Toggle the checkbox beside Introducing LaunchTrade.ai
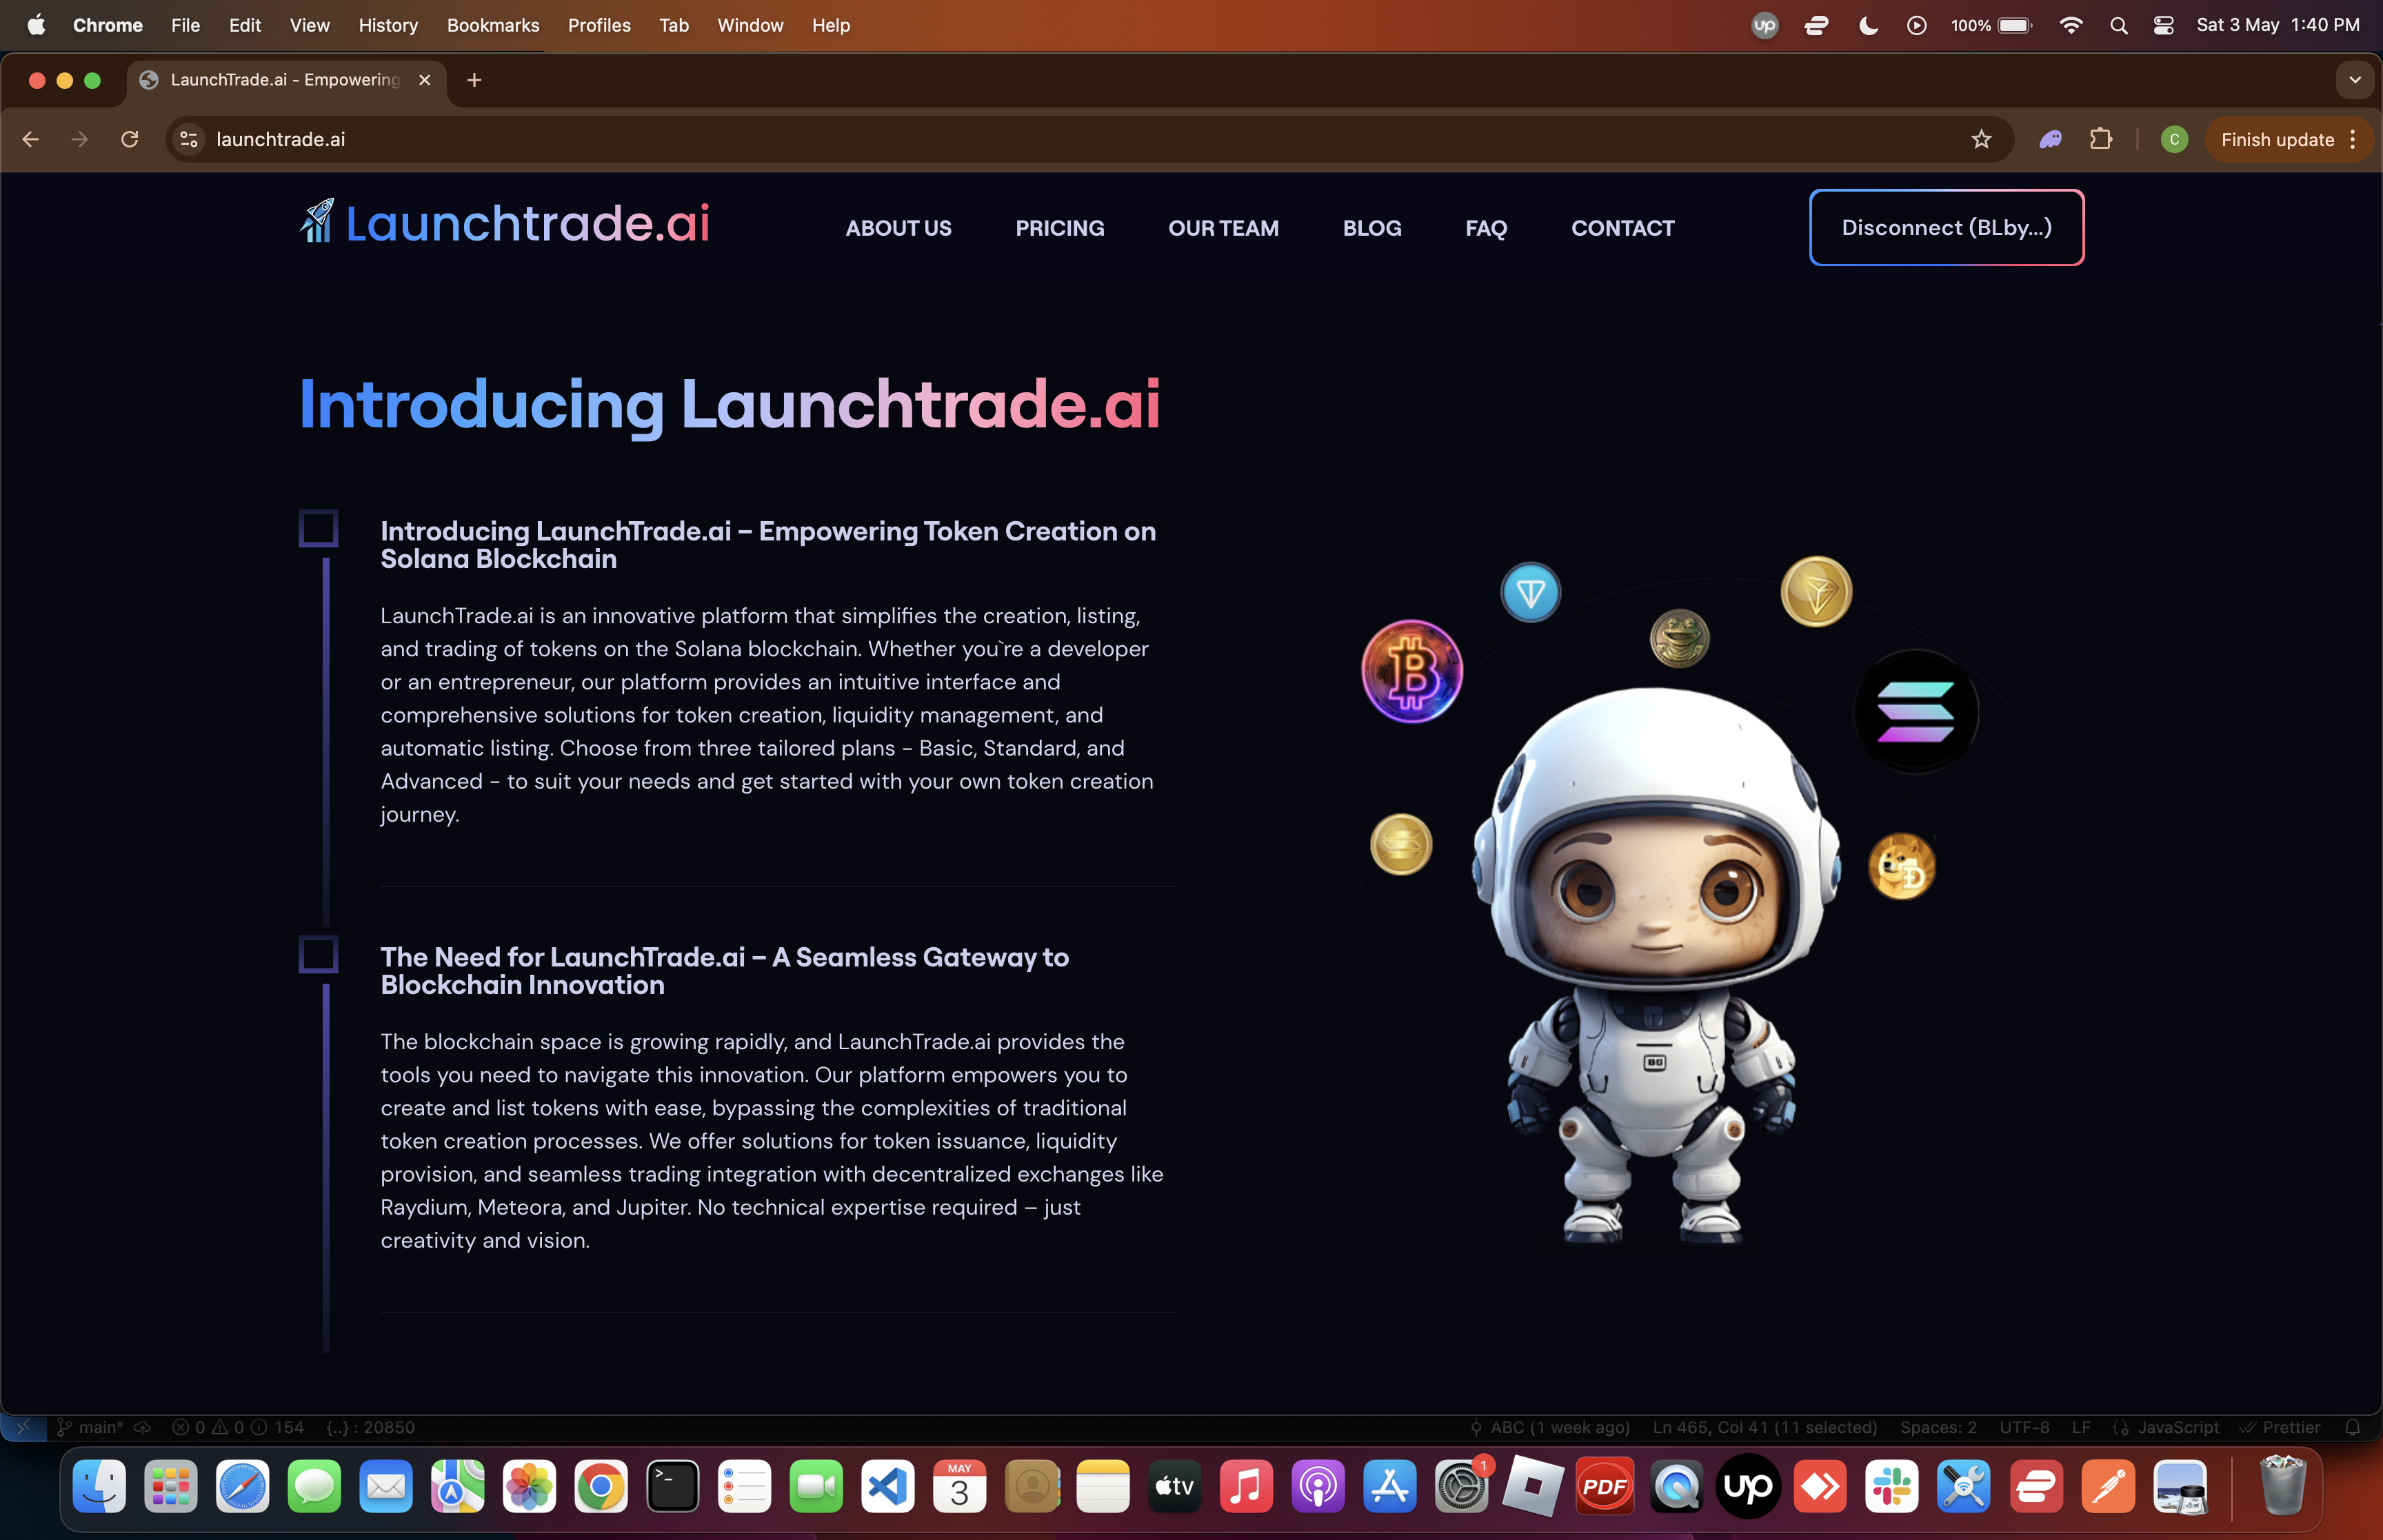The height and width of the screenshot is (1540, 2383). [x=318, y=528]
